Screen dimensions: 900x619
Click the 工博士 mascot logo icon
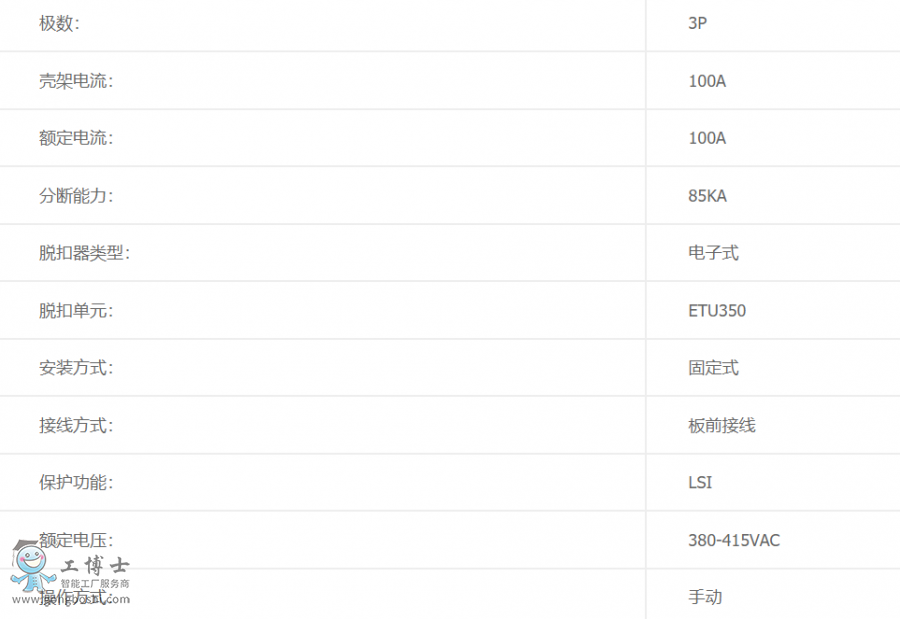[32, 566]
